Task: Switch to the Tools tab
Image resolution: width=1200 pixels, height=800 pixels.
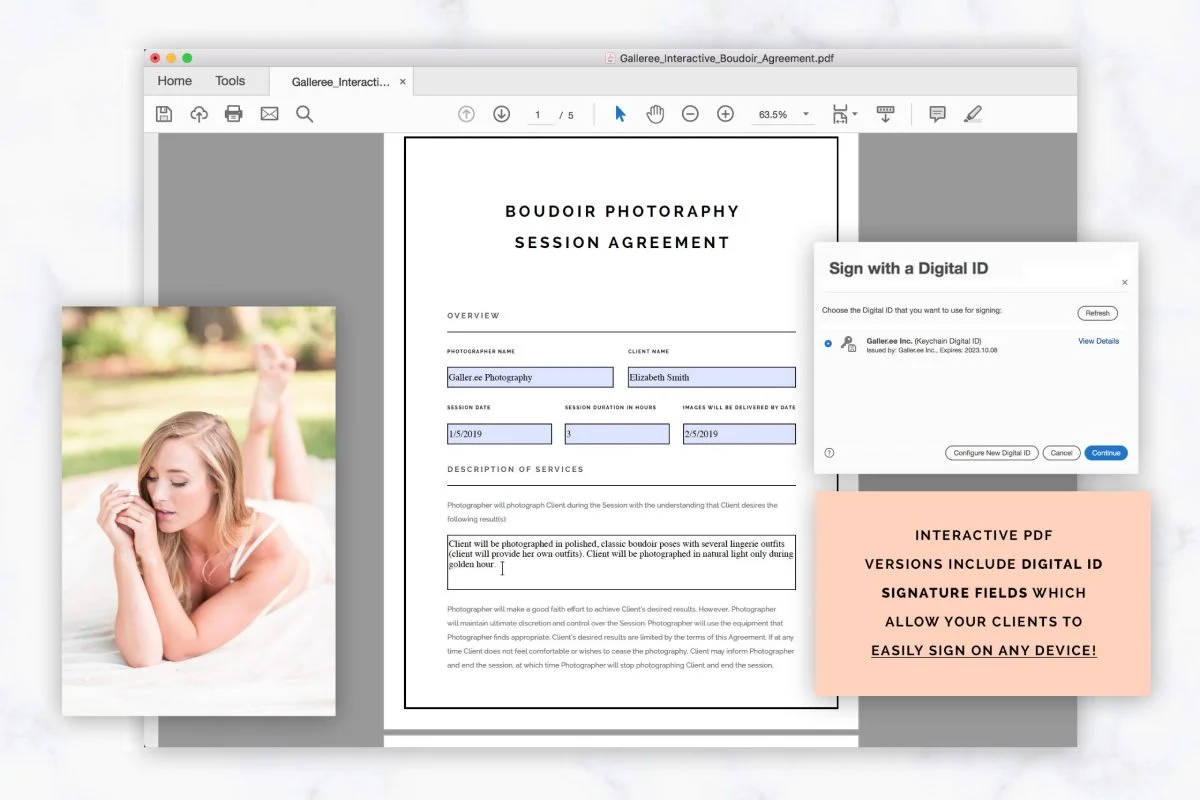Action: pos(230,81)
